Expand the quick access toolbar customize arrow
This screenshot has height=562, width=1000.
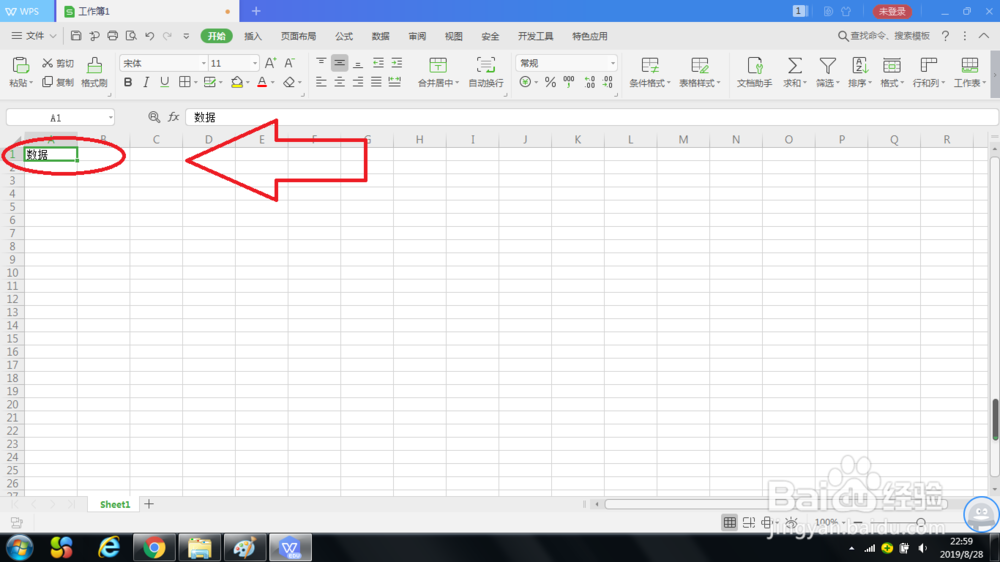pos(186,36)
